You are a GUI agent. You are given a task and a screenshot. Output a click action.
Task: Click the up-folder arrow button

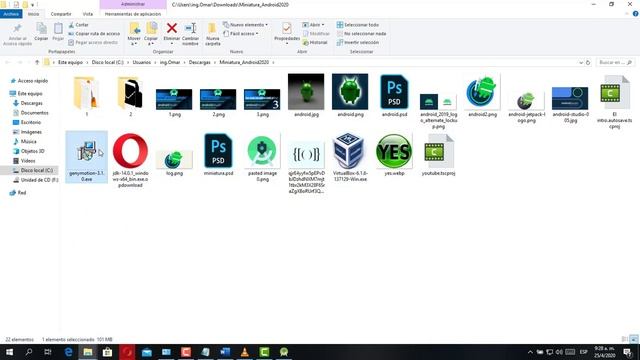37,62
